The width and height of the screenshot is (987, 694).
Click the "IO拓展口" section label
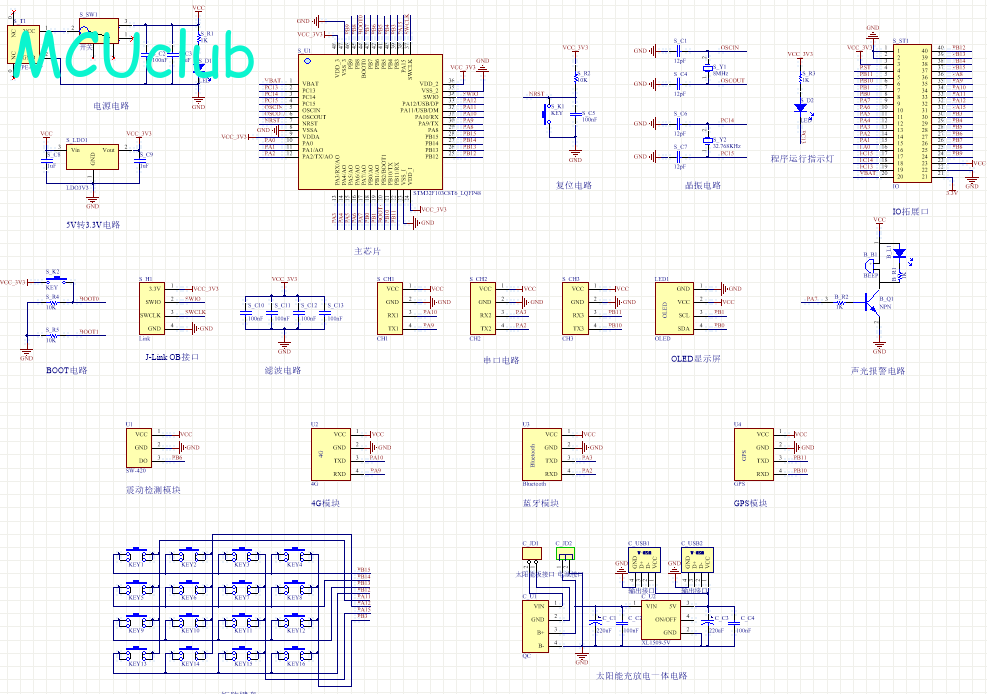coord(911,211)
